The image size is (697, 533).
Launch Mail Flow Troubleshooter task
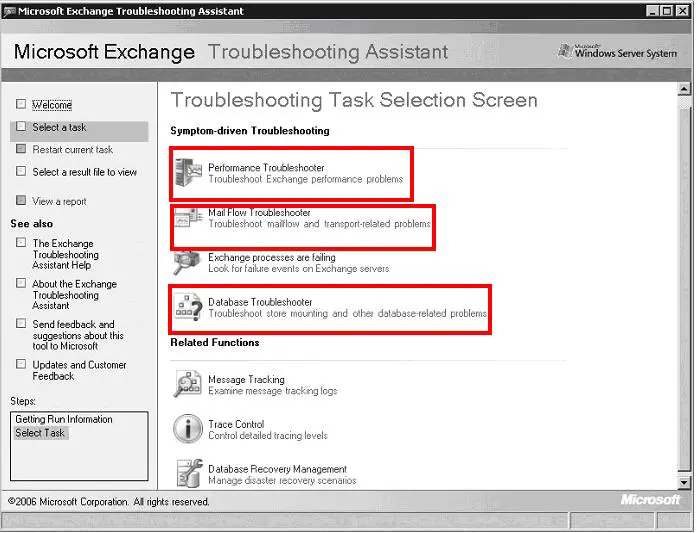click(259, 212)
